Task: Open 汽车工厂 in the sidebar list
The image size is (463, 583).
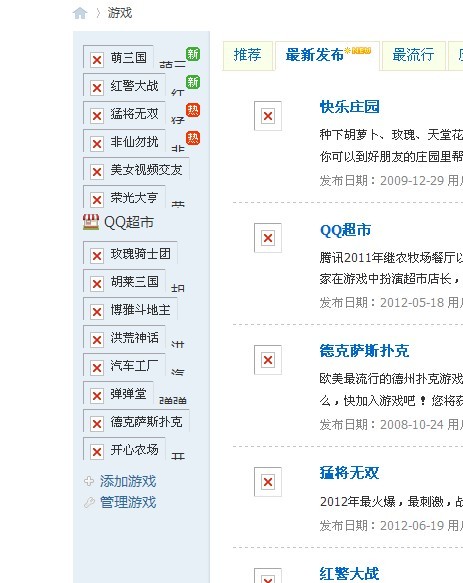Action: click(134, 366)
